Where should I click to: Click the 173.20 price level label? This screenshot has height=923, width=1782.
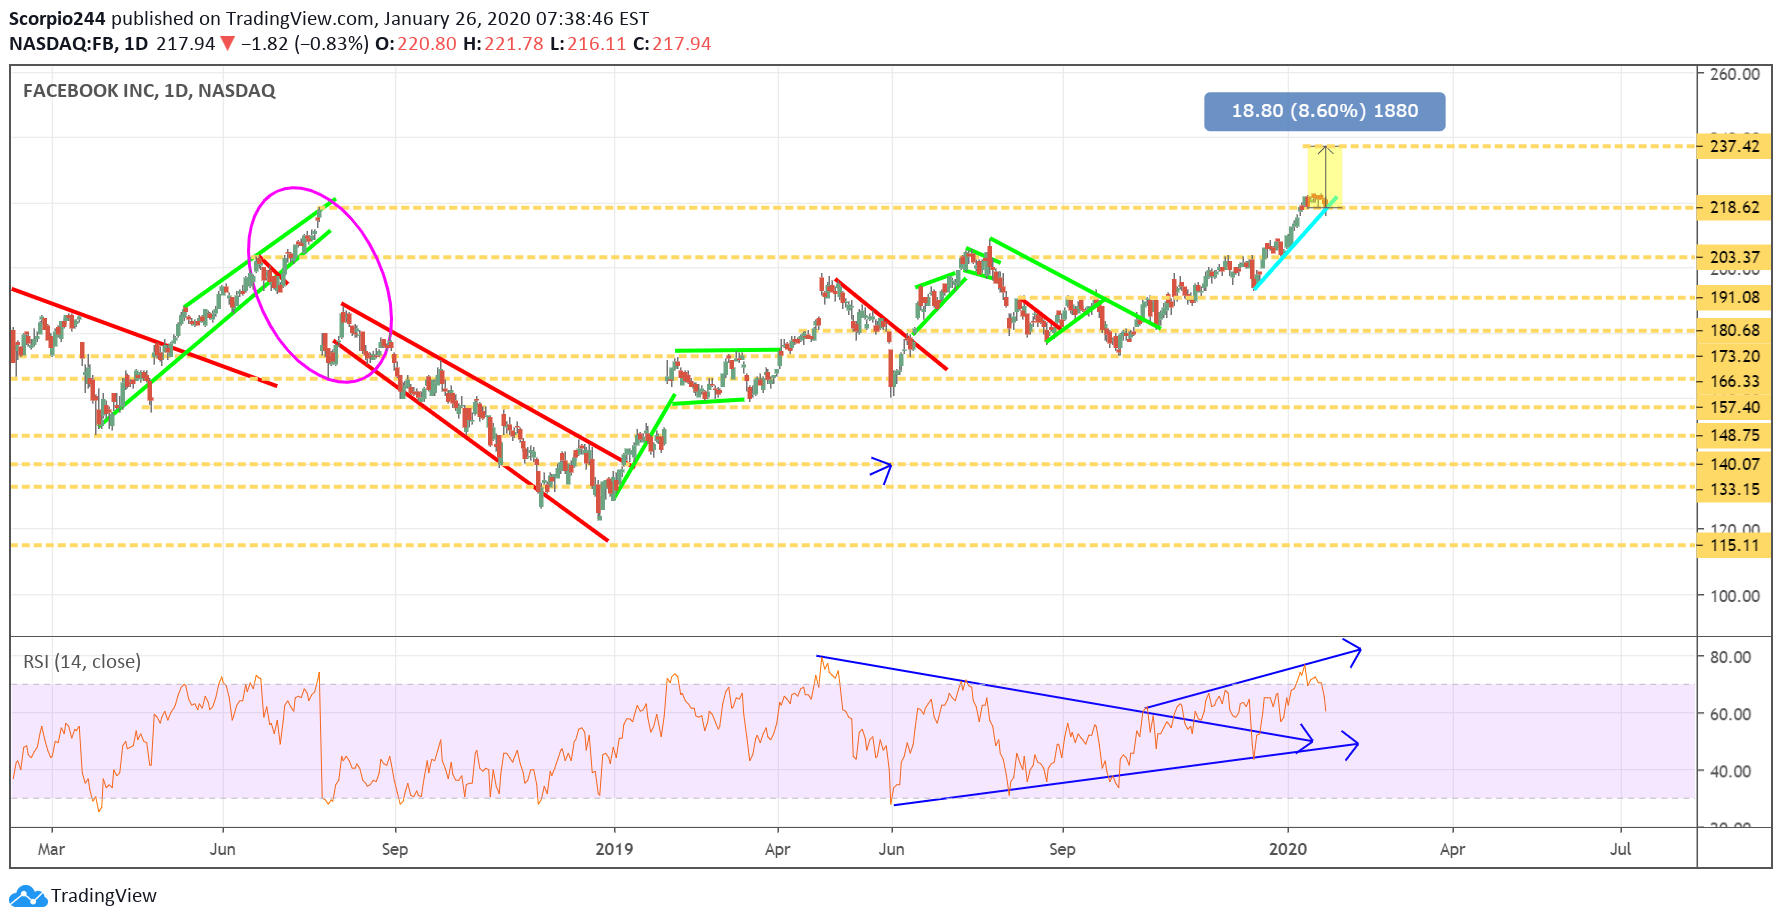tap(1734, 356)
